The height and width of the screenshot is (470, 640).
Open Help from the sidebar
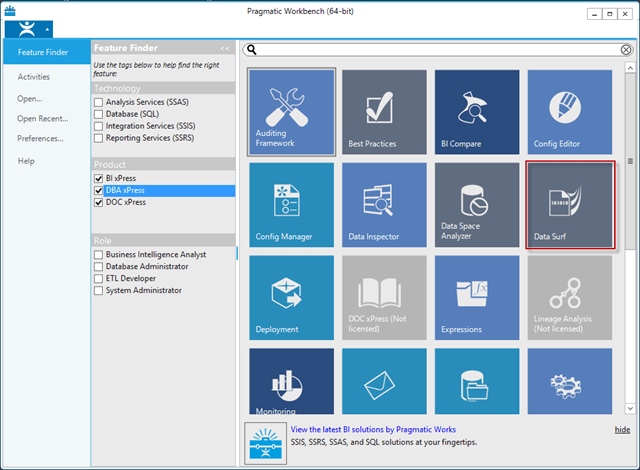point(26,161)
